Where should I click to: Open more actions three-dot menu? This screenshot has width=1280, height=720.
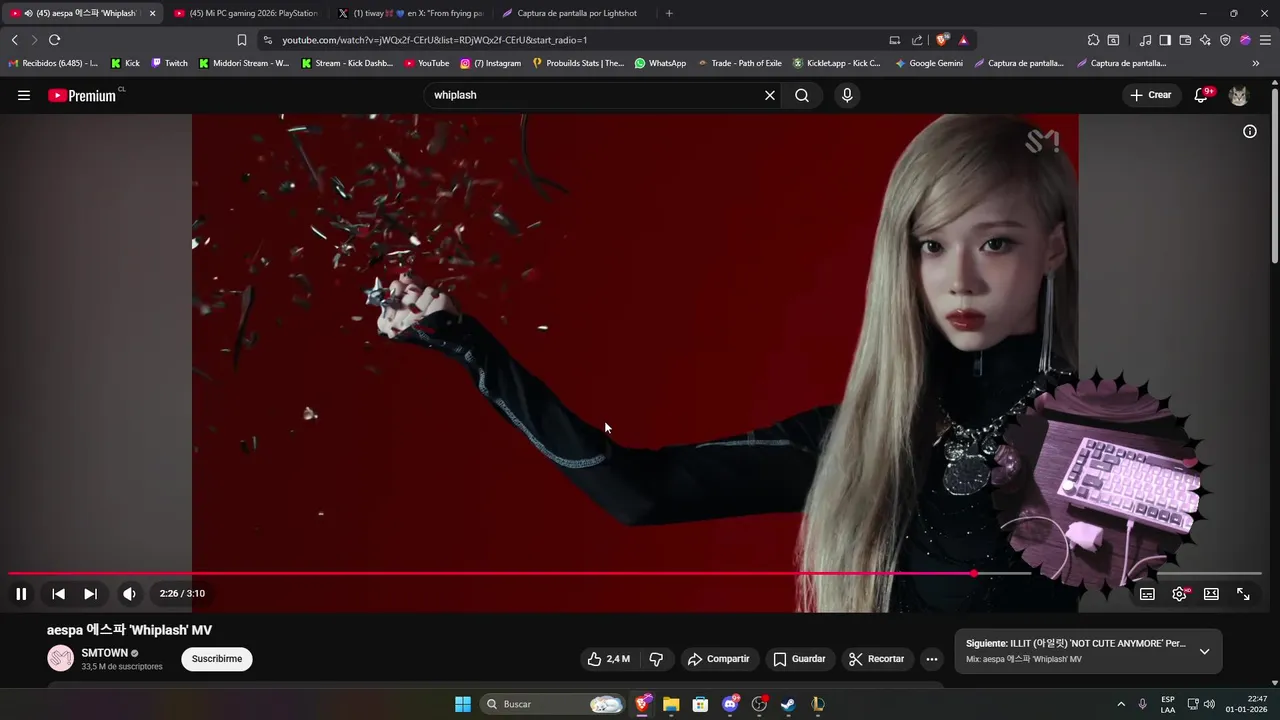click(x=931, y=659)
